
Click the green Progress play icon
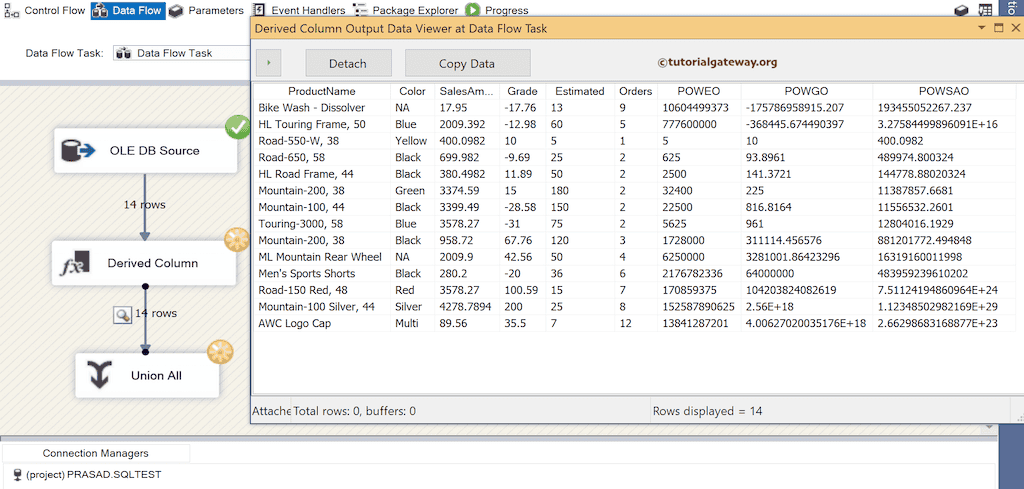point(473,10)
